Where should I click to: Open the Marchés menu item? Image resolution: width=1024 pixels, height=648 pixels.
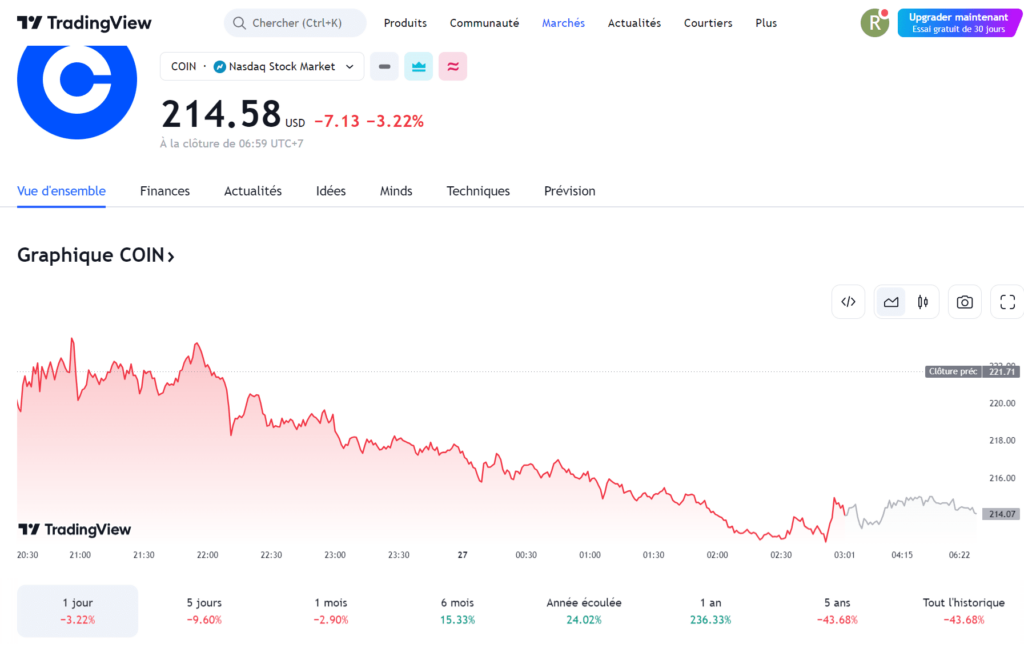[563, 23]
